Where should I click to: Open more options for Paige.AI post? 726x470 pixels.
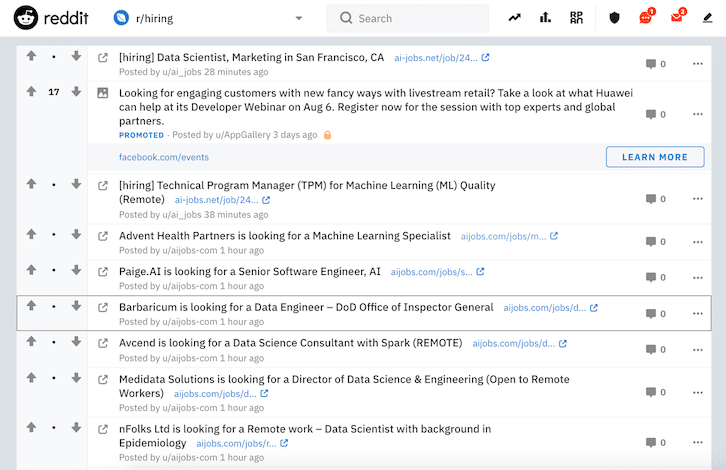698,277
